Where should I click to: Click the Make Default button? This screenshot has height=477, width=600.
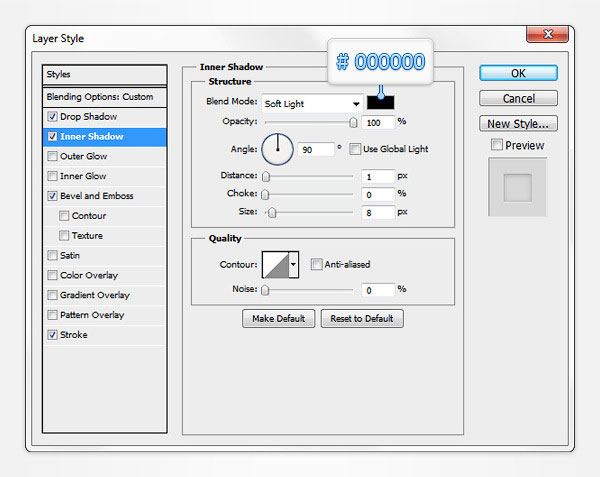click(x=279, y=319)
